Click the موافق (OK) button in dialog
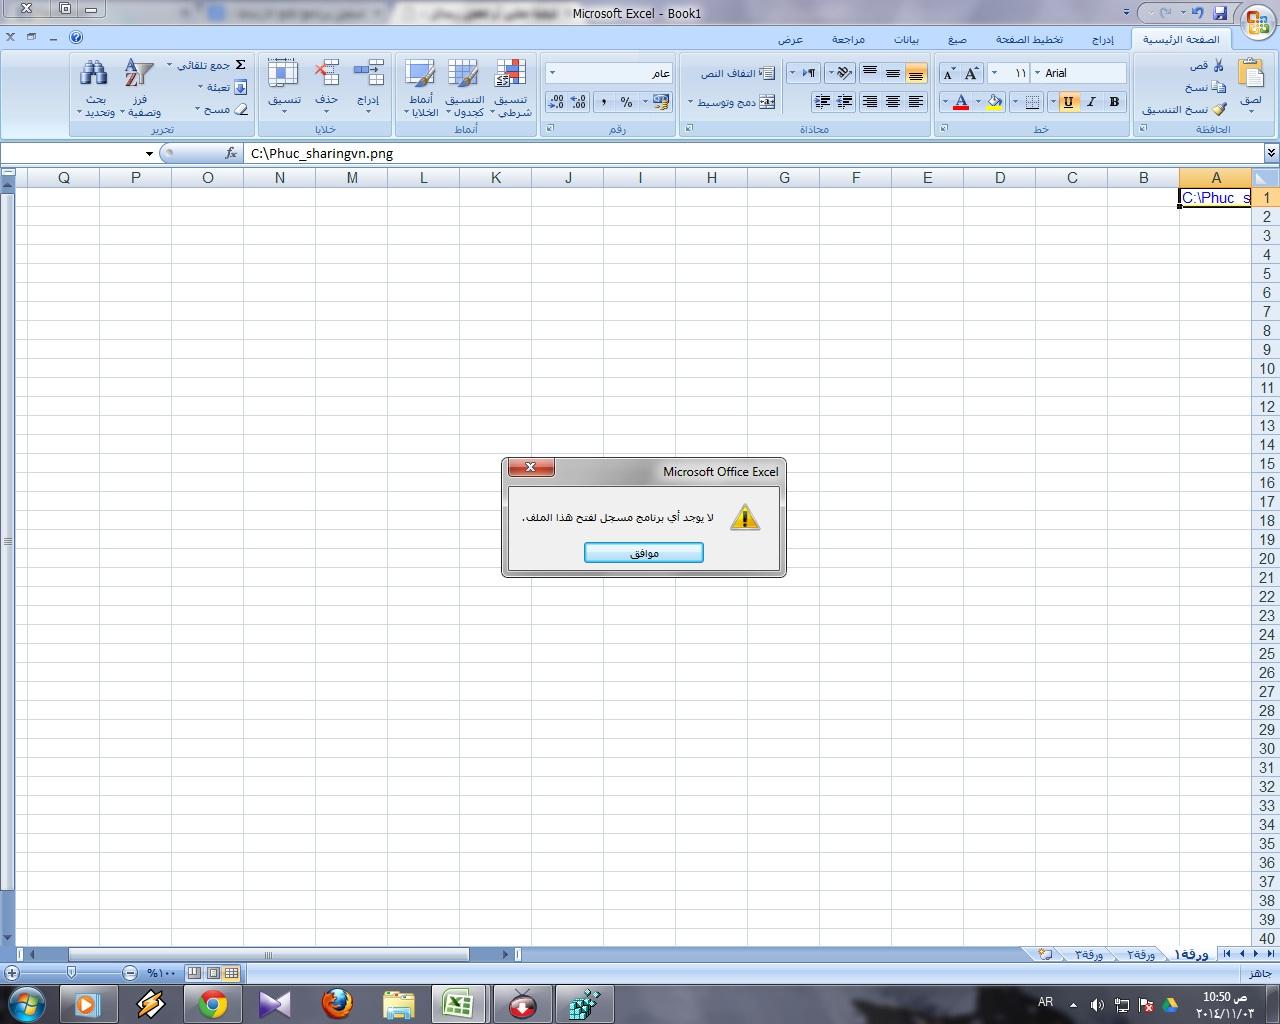The width and height of the screenshot is (1280, 1024). [x=644, y=553]
